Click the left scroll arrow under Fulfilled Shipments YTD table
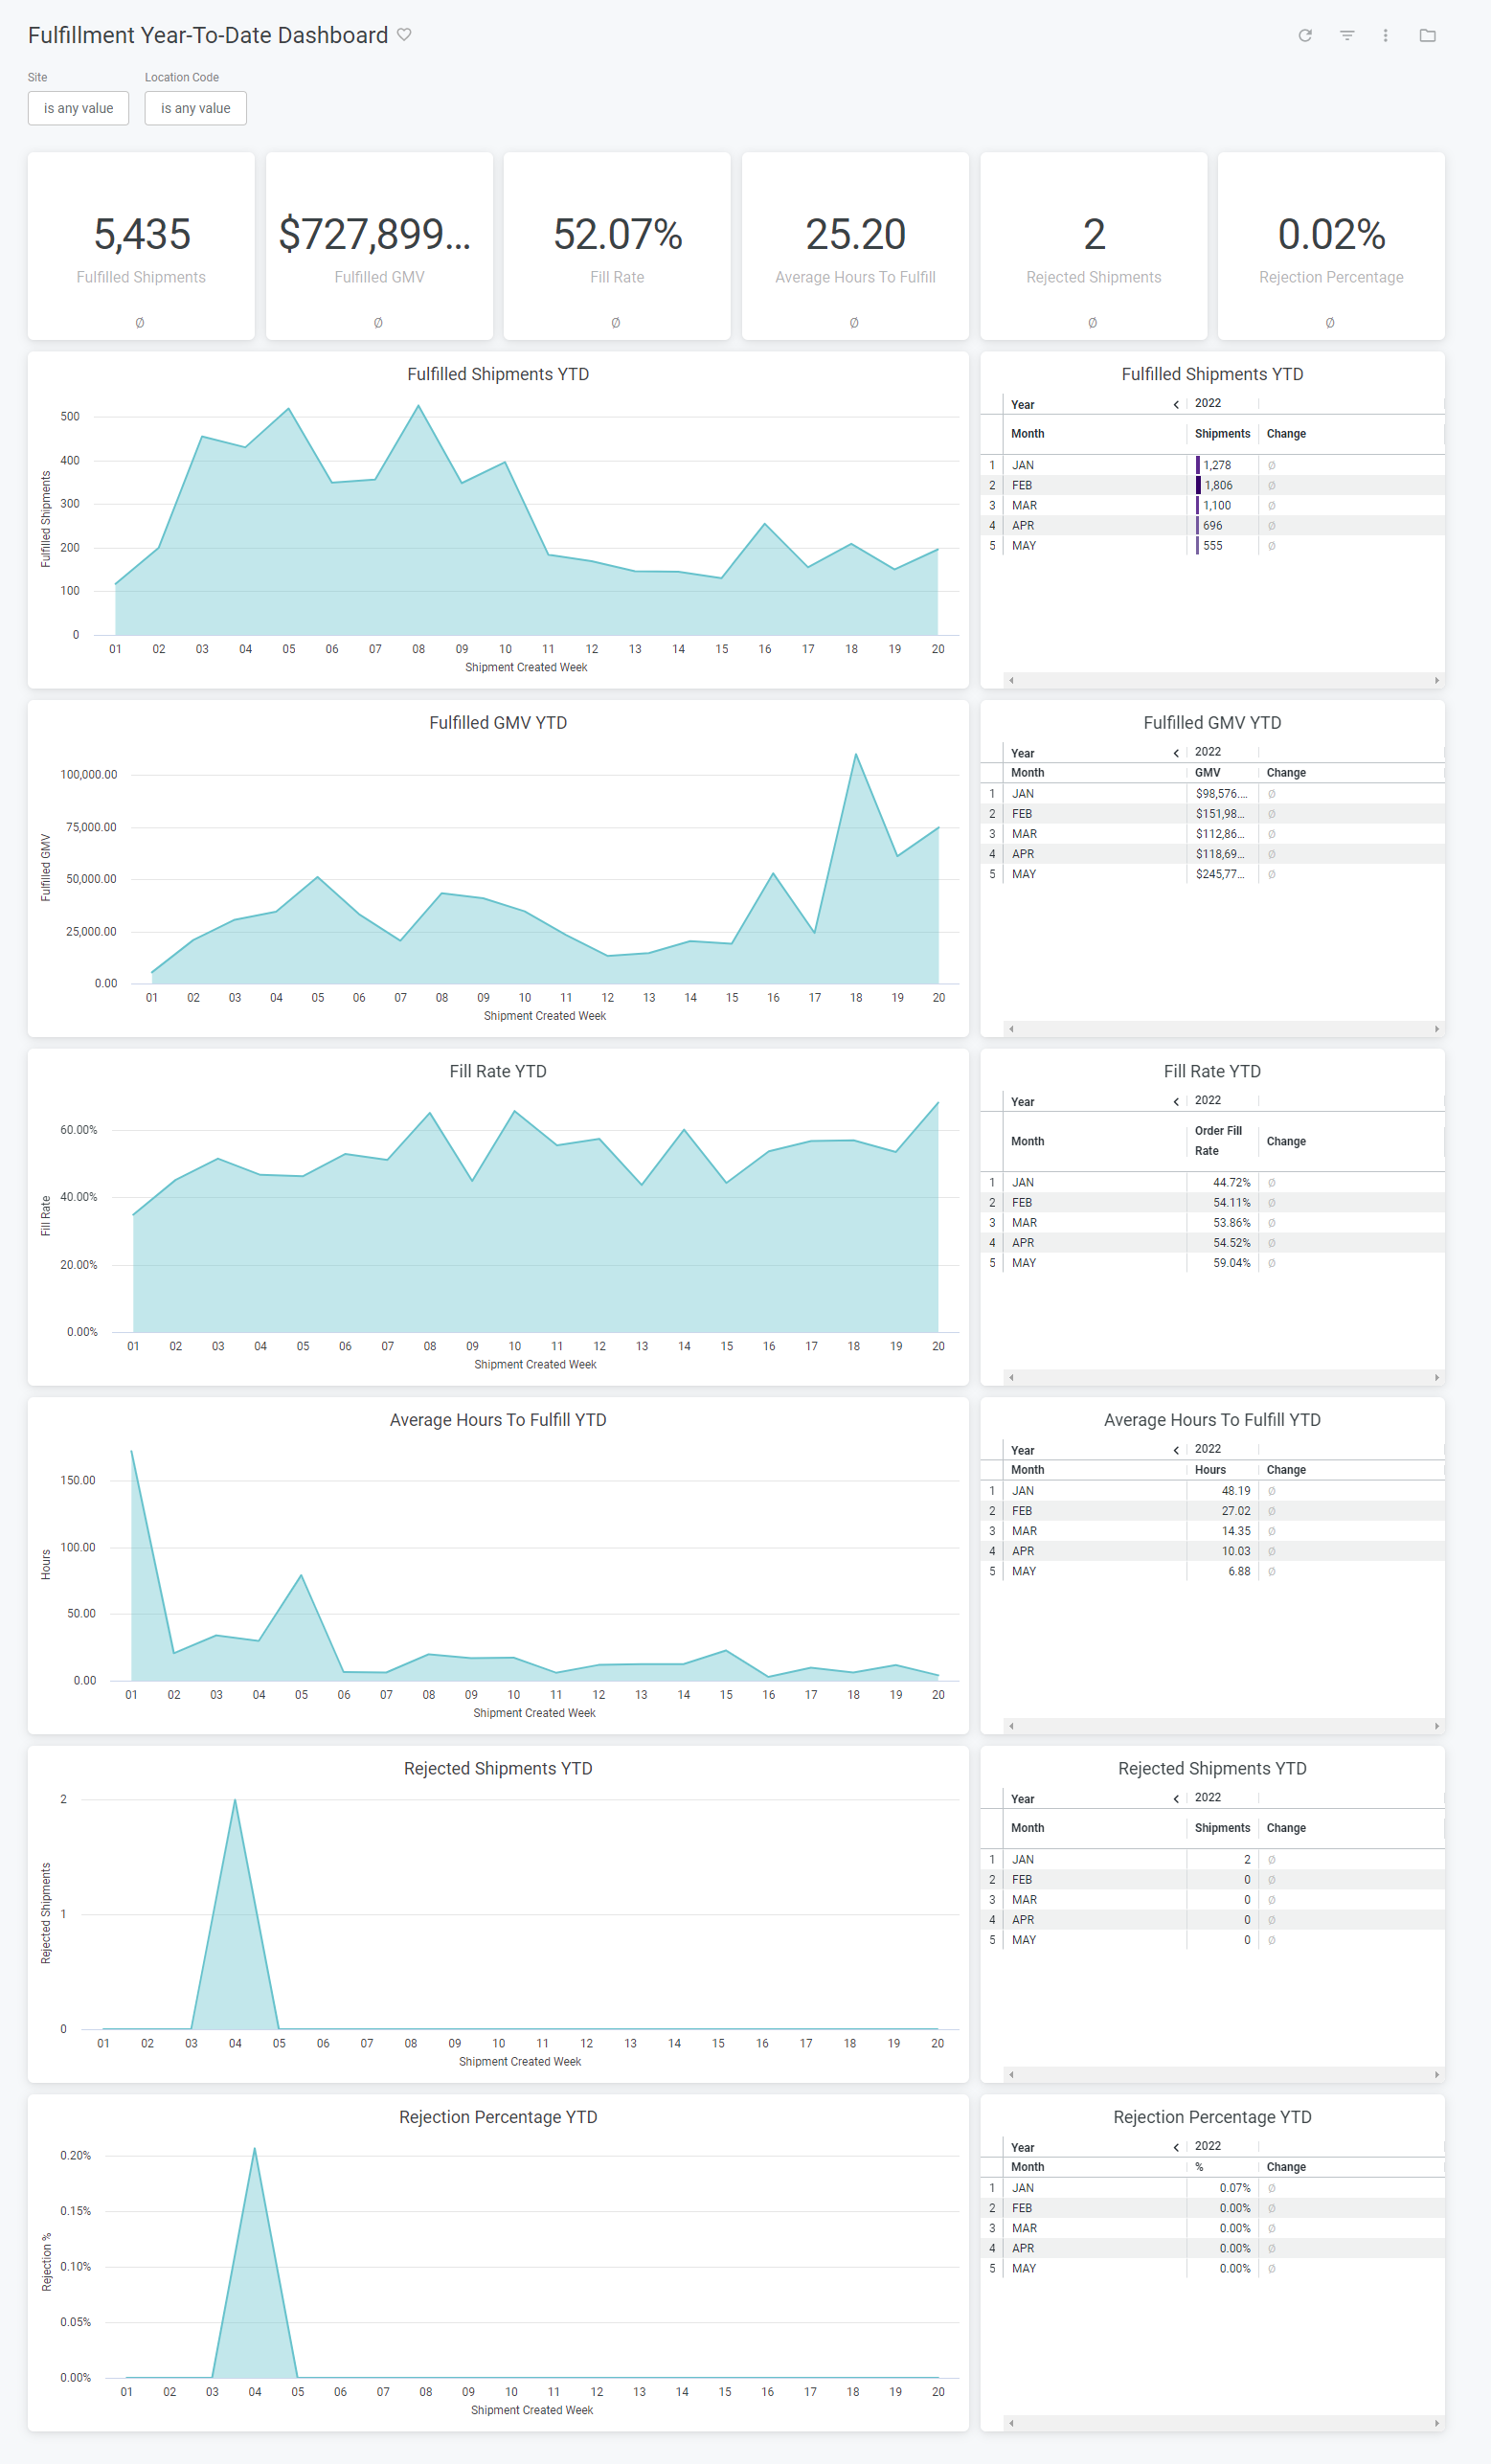 coord(1011,680)
